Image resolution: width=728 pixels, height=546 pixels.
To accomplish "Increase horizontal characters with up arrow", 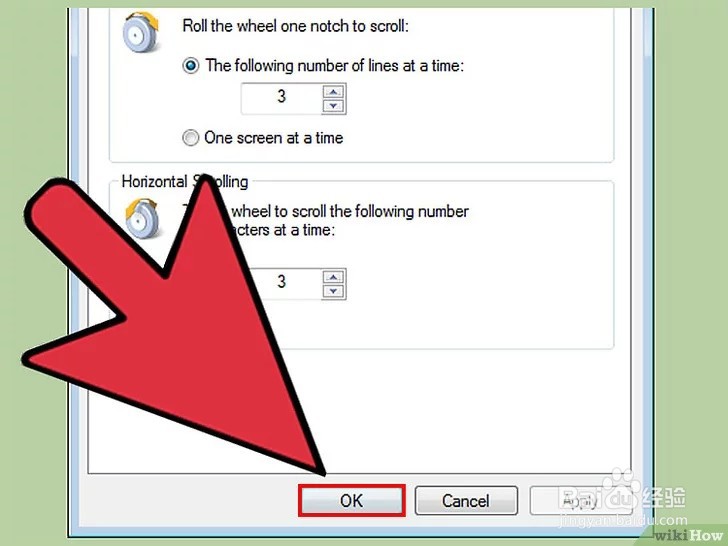I will (x=333, y=277).
